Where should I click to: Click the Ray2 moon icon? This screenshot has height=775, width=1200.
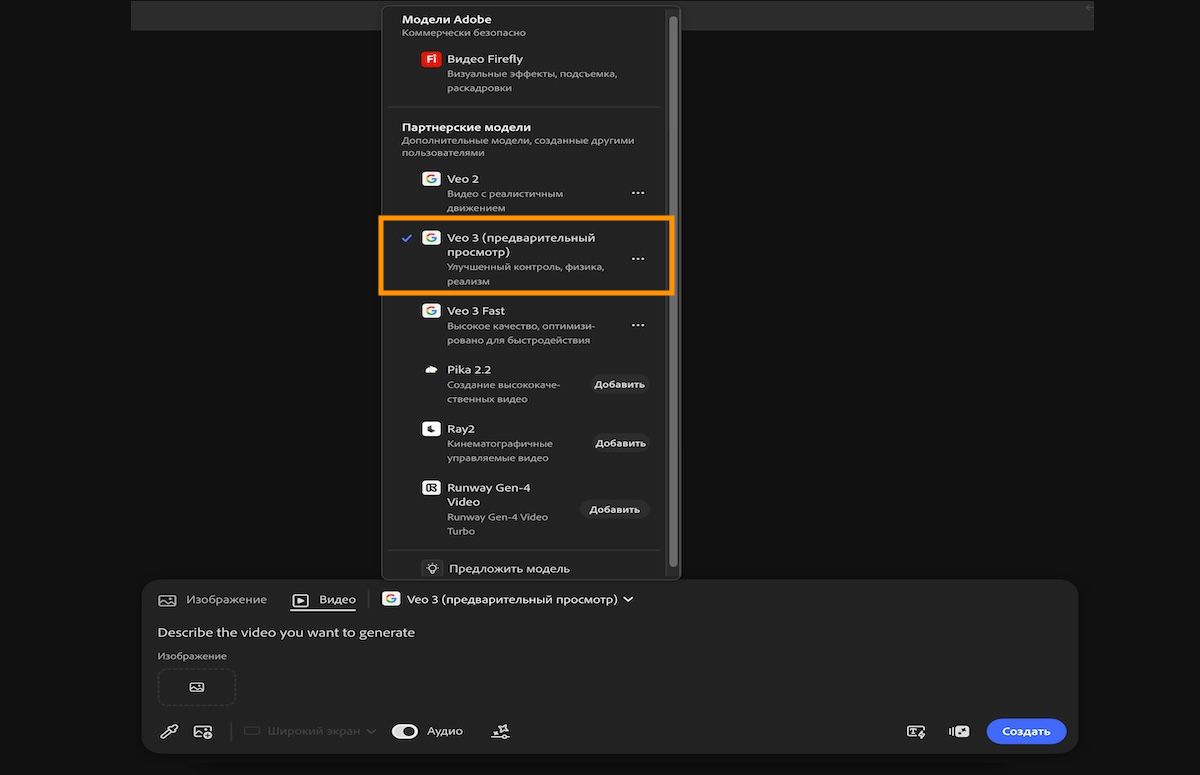coord(431,429)
